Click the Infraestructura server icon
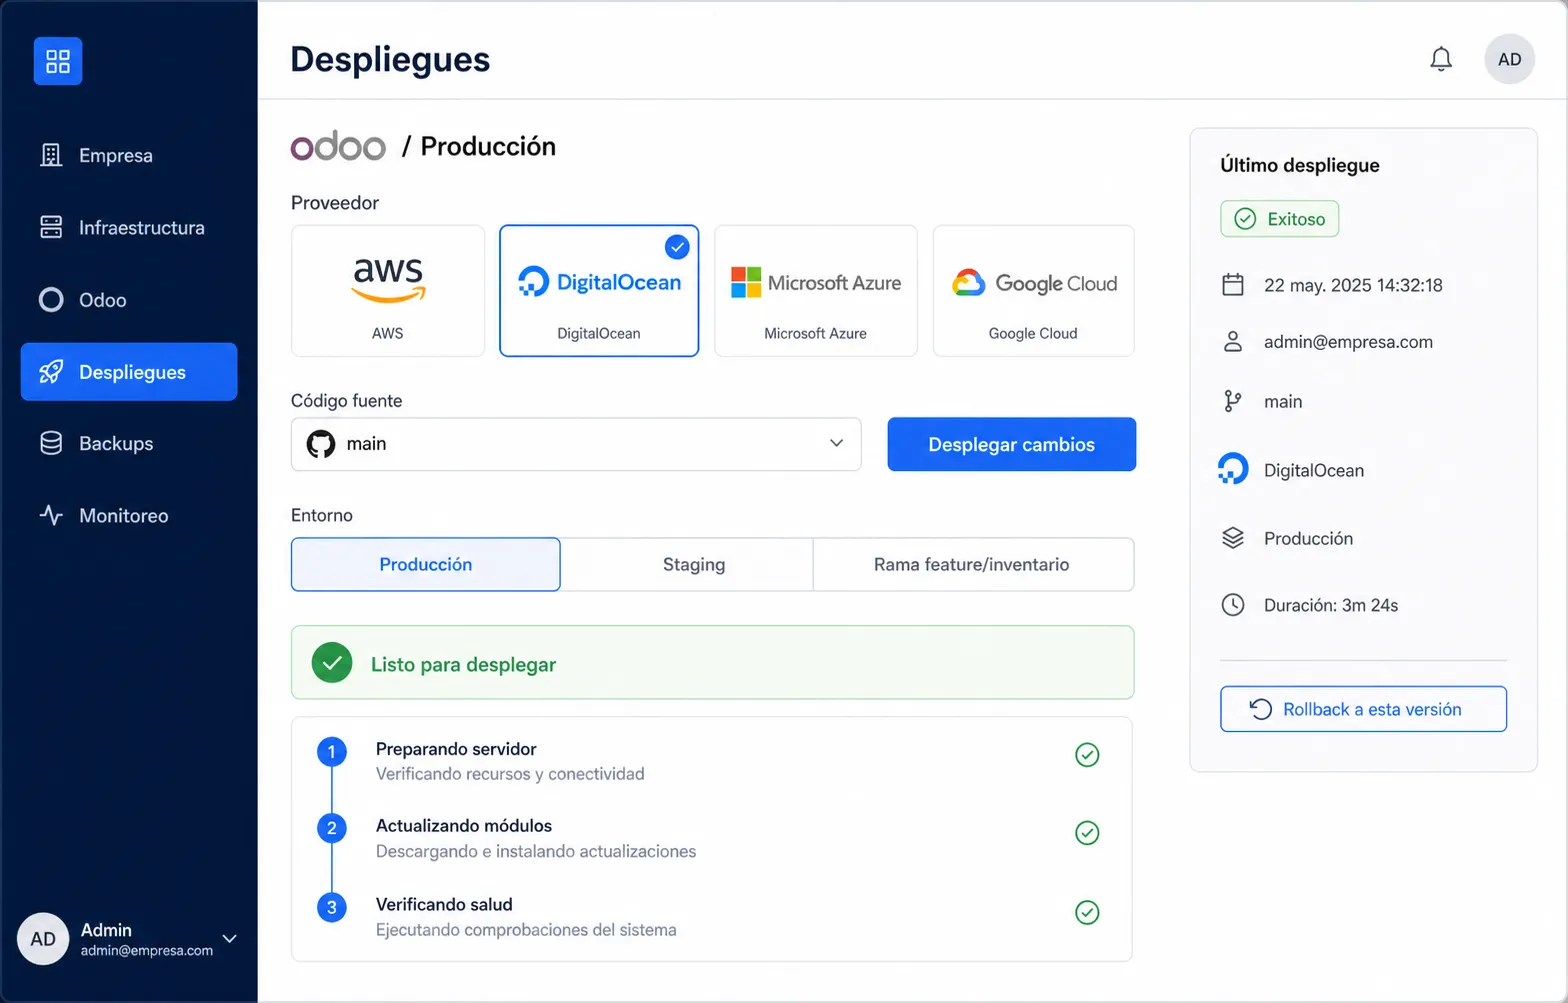 pos(51,227)
